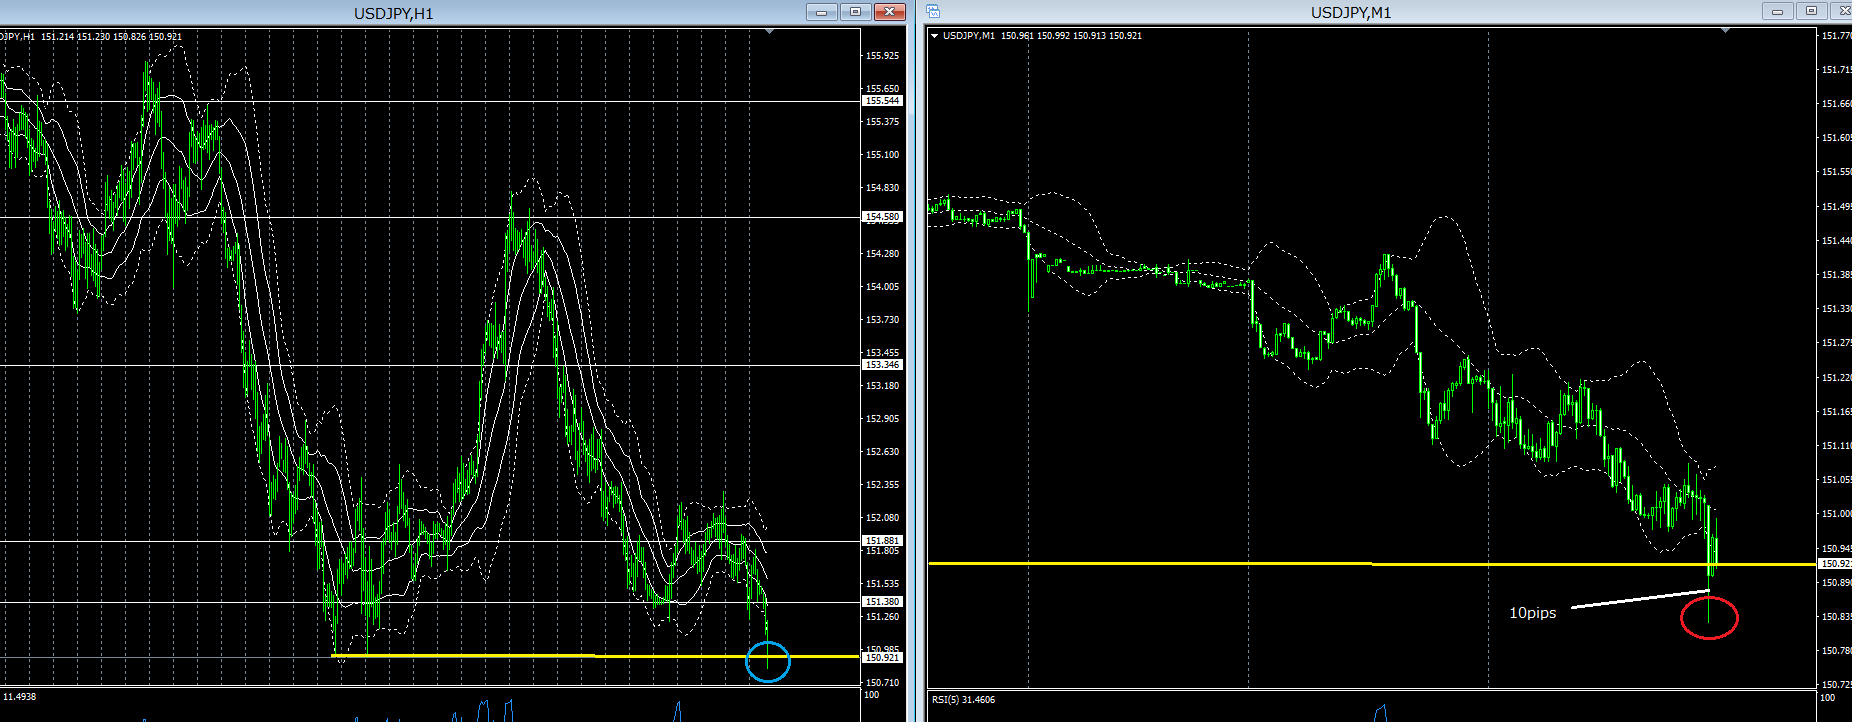Click the chart shift triangle on M1 chart
Screen dimensions: 1852x722
coord(1725,31)
